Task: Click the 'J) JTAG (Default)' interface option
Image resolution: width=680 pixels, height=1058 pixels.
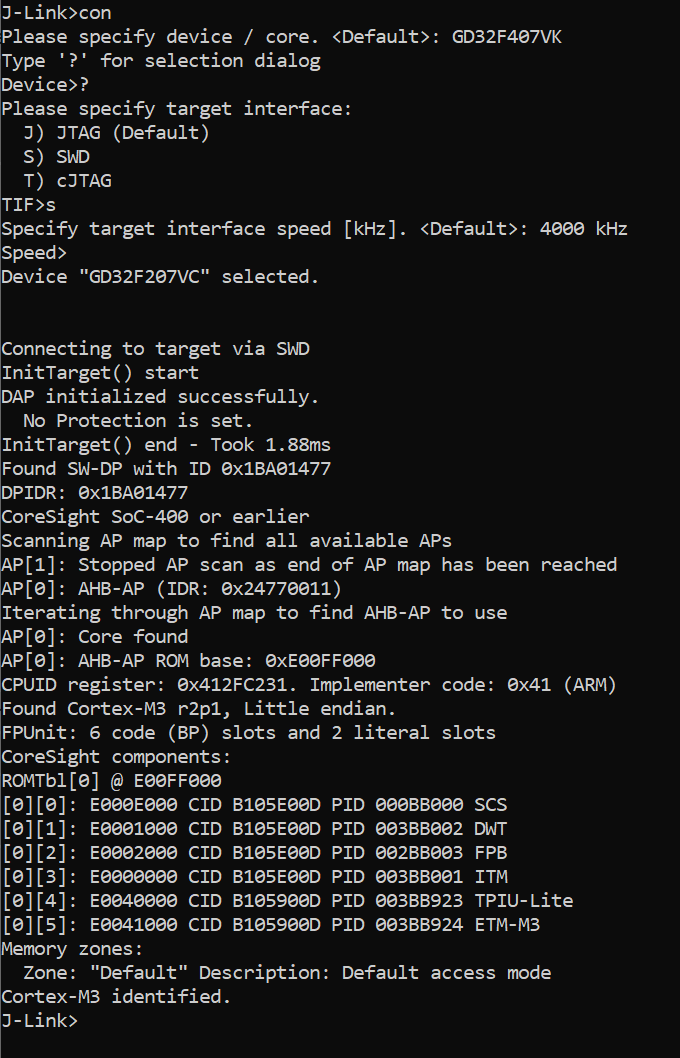Action: (116, 133)
